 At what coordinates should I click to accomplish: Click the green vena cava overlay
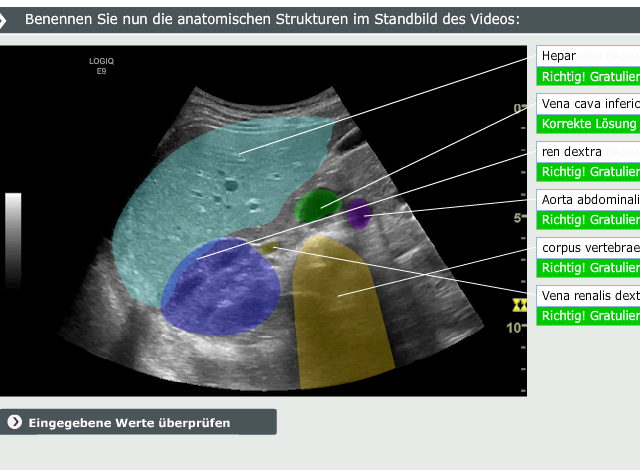(x=317, y=205)
